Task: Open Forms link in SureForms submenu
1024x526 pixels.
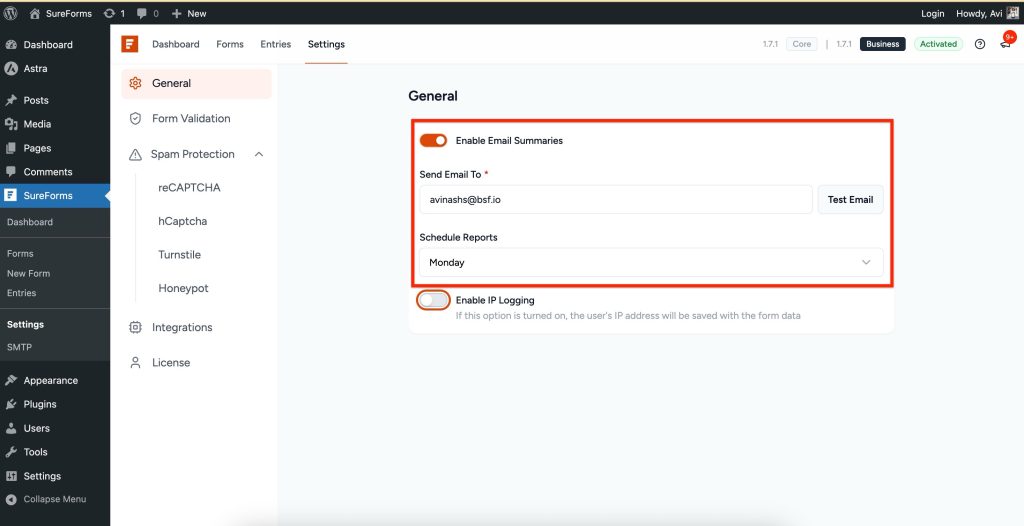Action: click(20, 254)
